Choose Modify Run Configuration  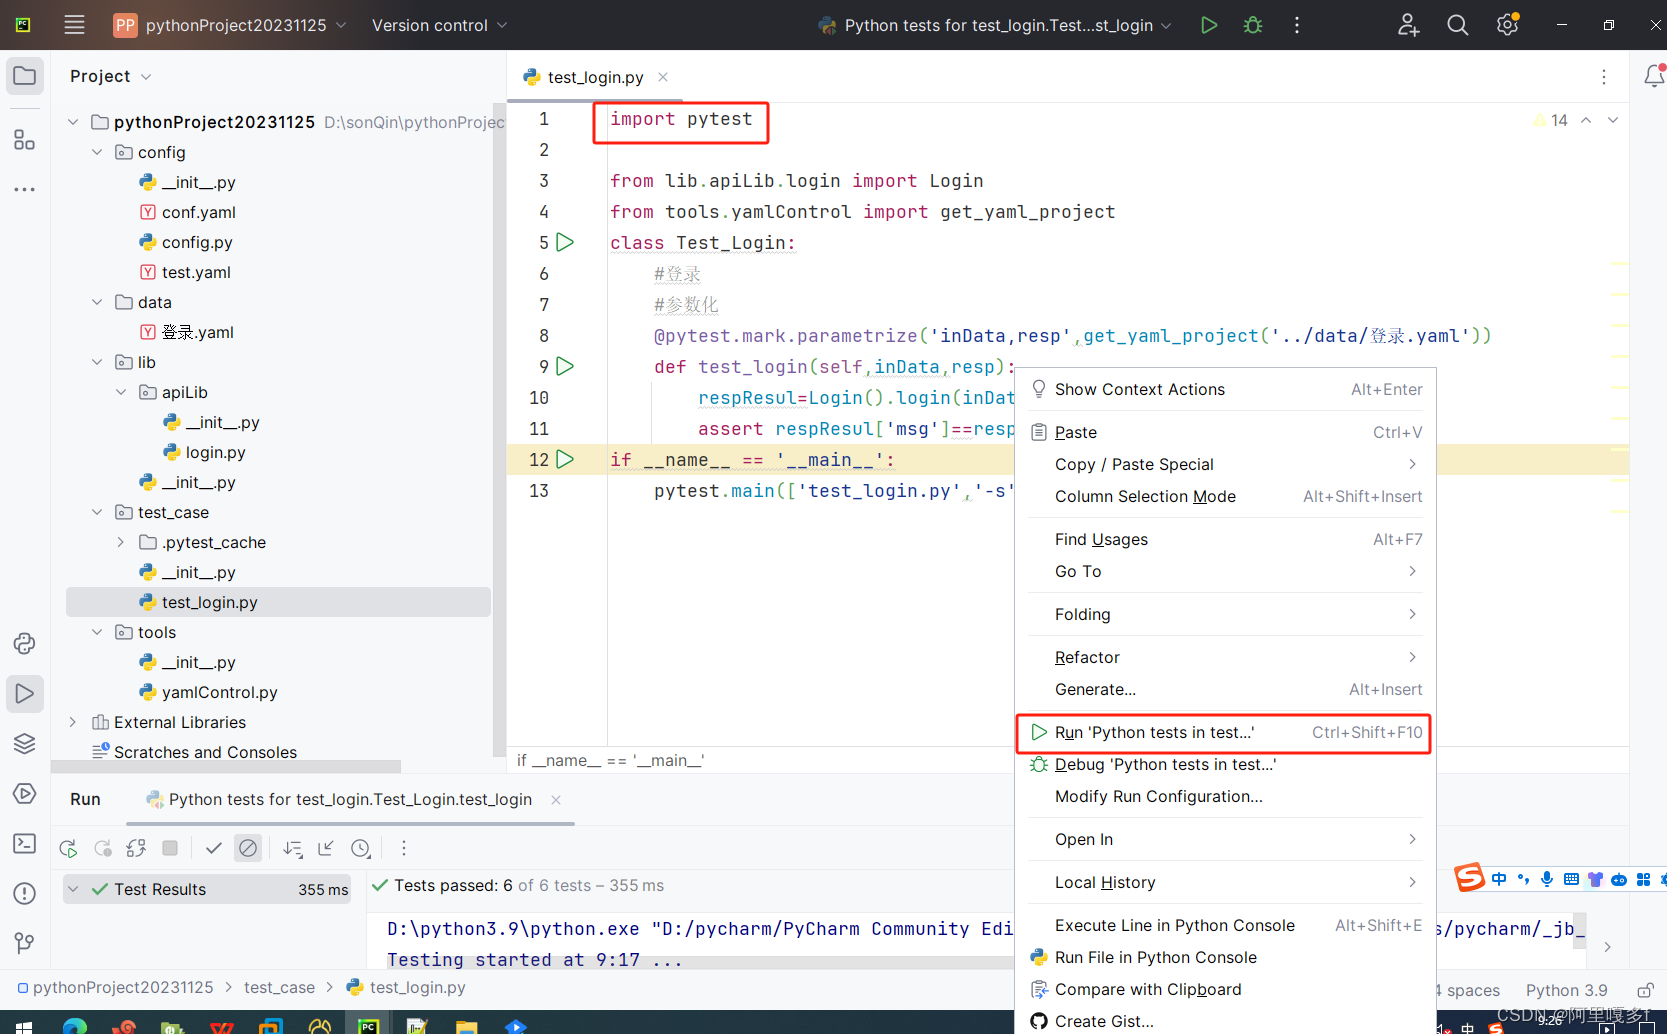click(x=1226, y=796)
